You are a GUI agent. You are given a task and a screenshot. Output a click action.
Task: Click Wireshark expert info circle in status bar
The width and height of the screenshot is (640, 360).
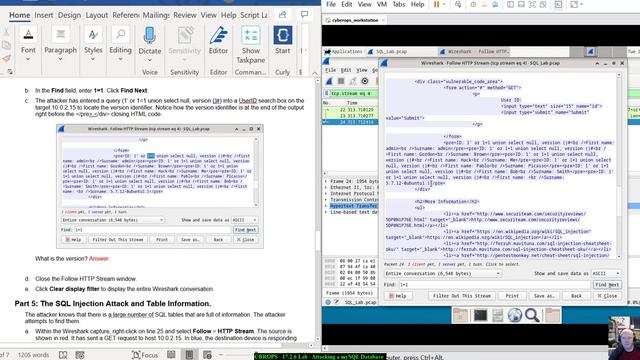328,302
